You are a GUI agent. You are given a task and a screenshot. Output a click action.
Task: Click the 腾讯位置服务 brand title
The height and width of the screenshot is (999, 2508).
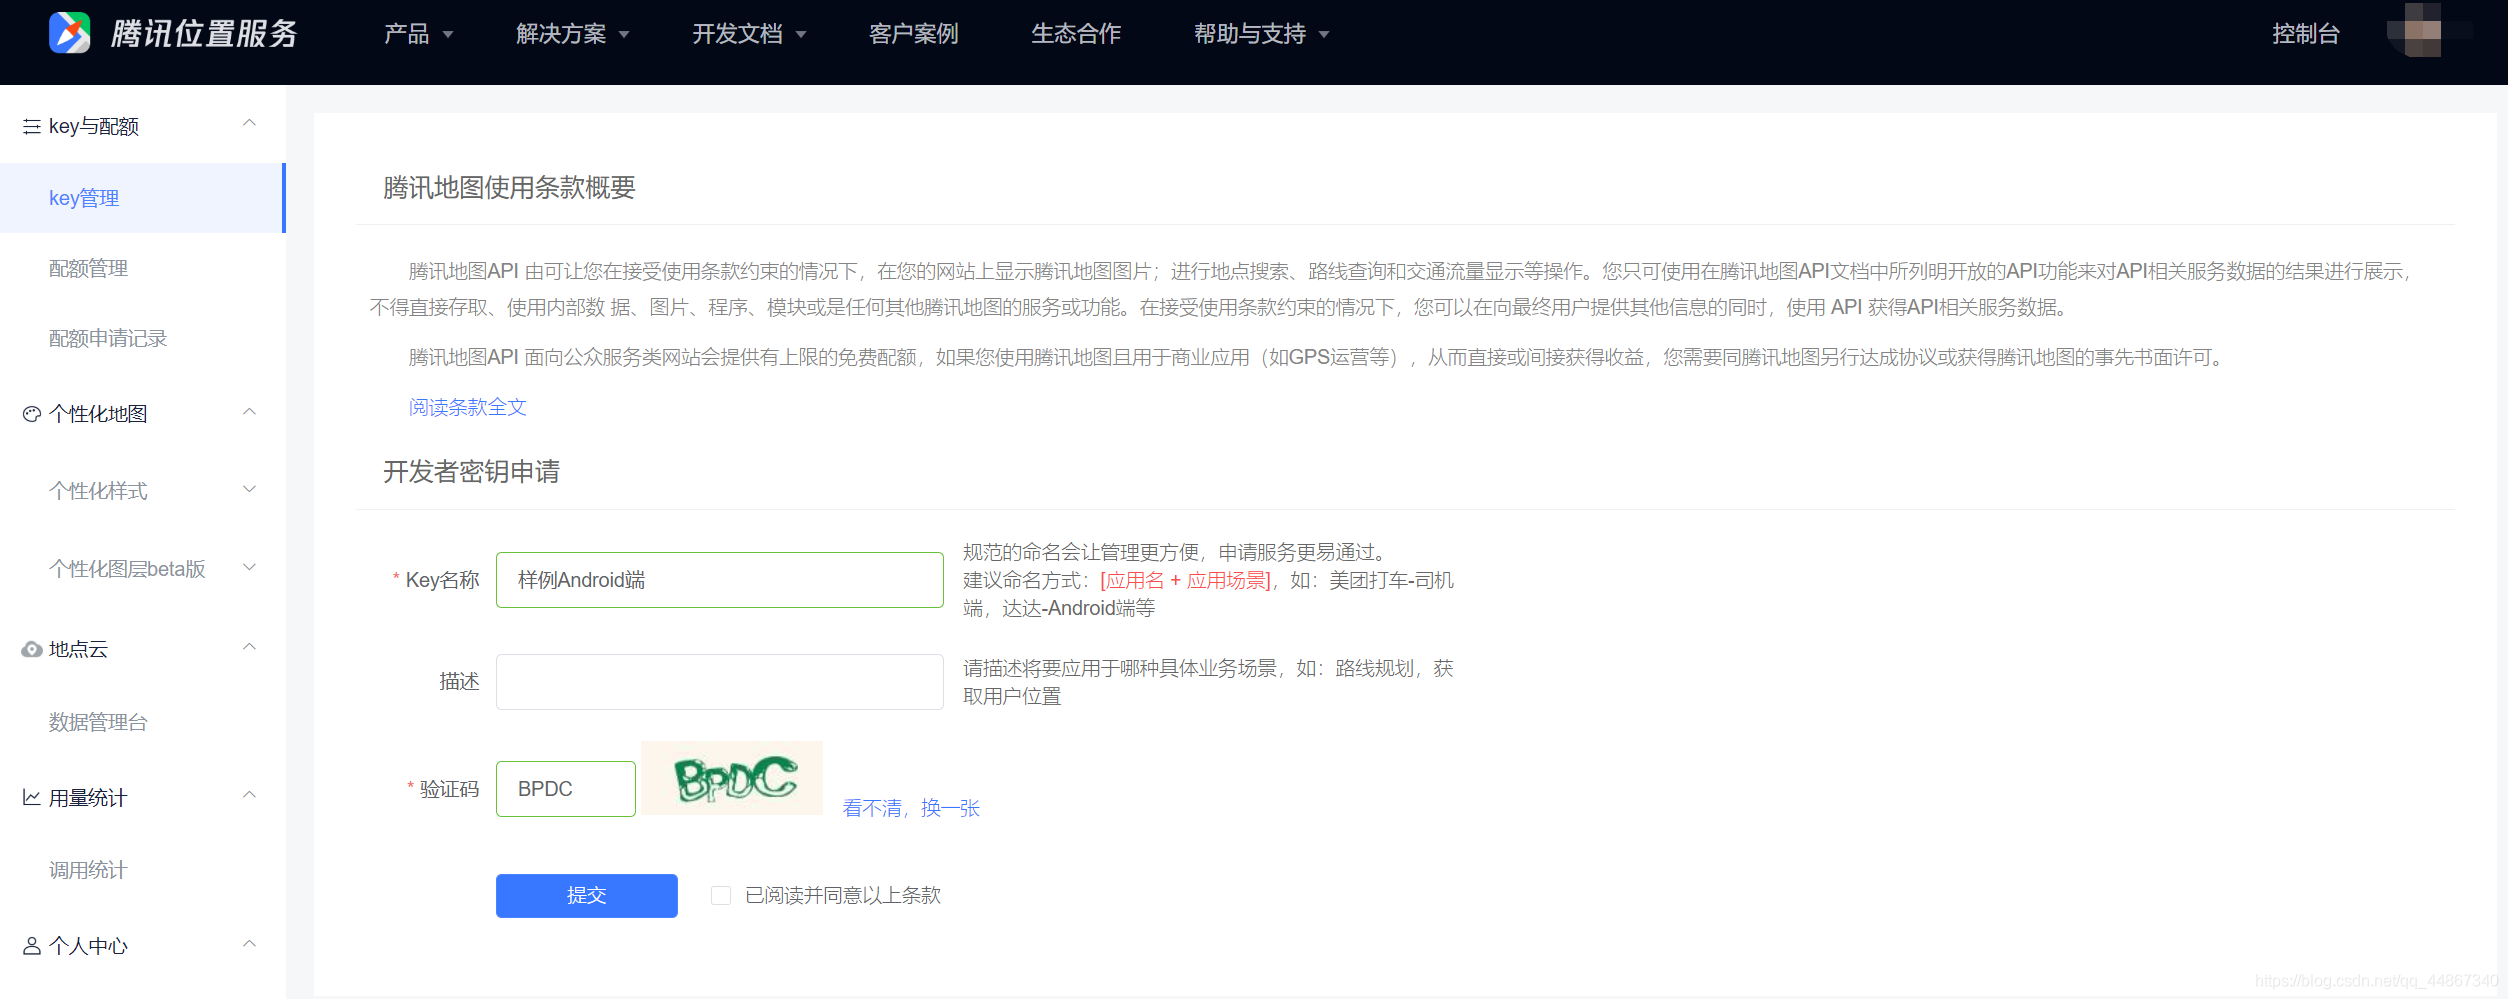(204, 34)
